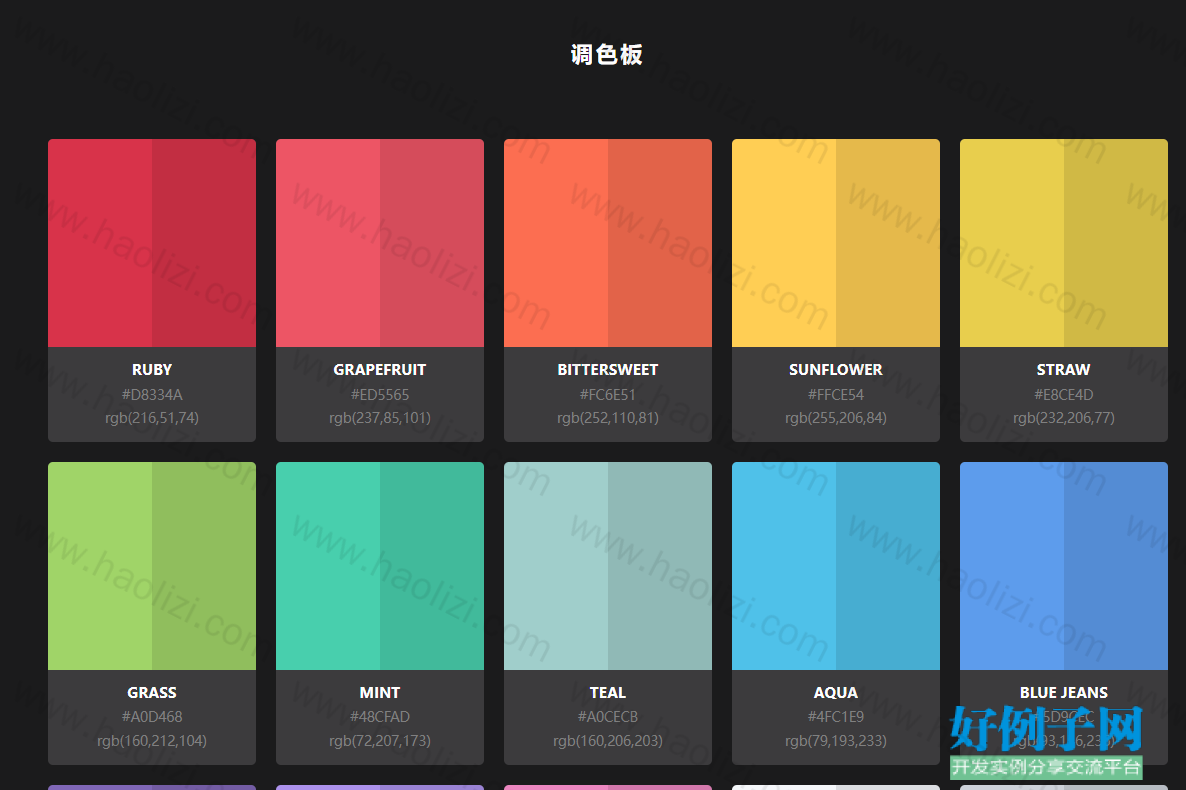Click the rgb(79,193,233) value
The width and height of the screenshot is (1186, 790).
[x=836, y=741]
